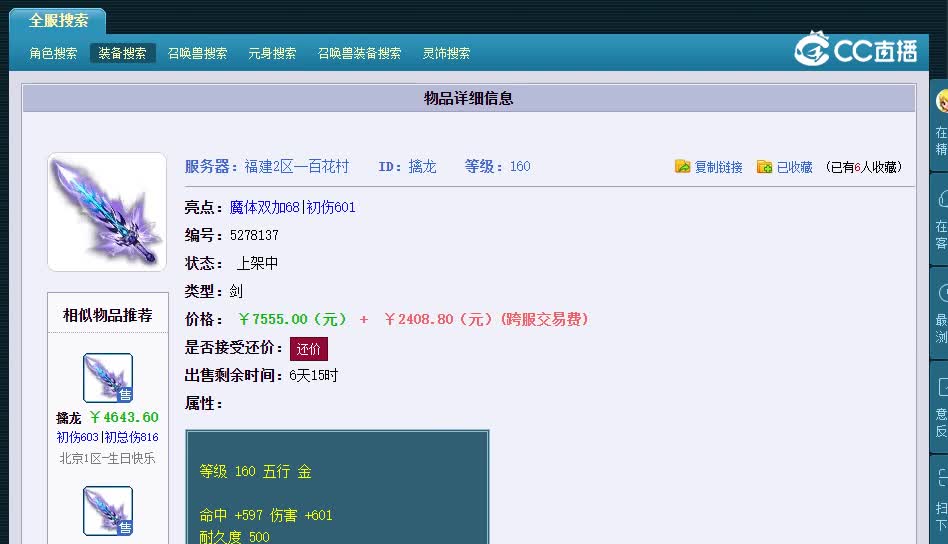Click the status value 上架中
This screenshot has height=544, width=948.
point(257,264)
